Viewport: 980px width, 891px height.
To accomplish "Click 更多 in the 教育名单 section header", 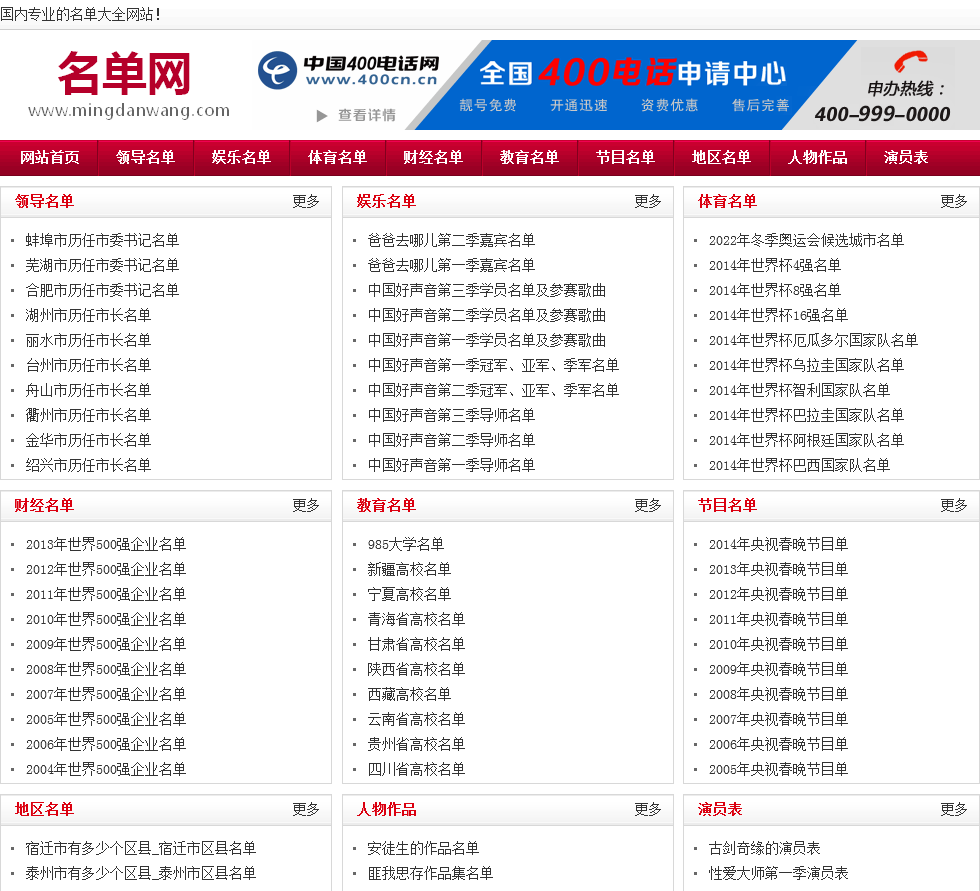I will 648,505.
